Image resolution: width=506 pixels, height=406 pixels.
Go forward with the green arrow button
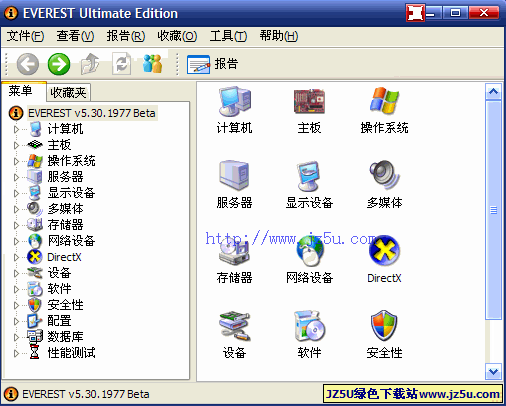59,64
